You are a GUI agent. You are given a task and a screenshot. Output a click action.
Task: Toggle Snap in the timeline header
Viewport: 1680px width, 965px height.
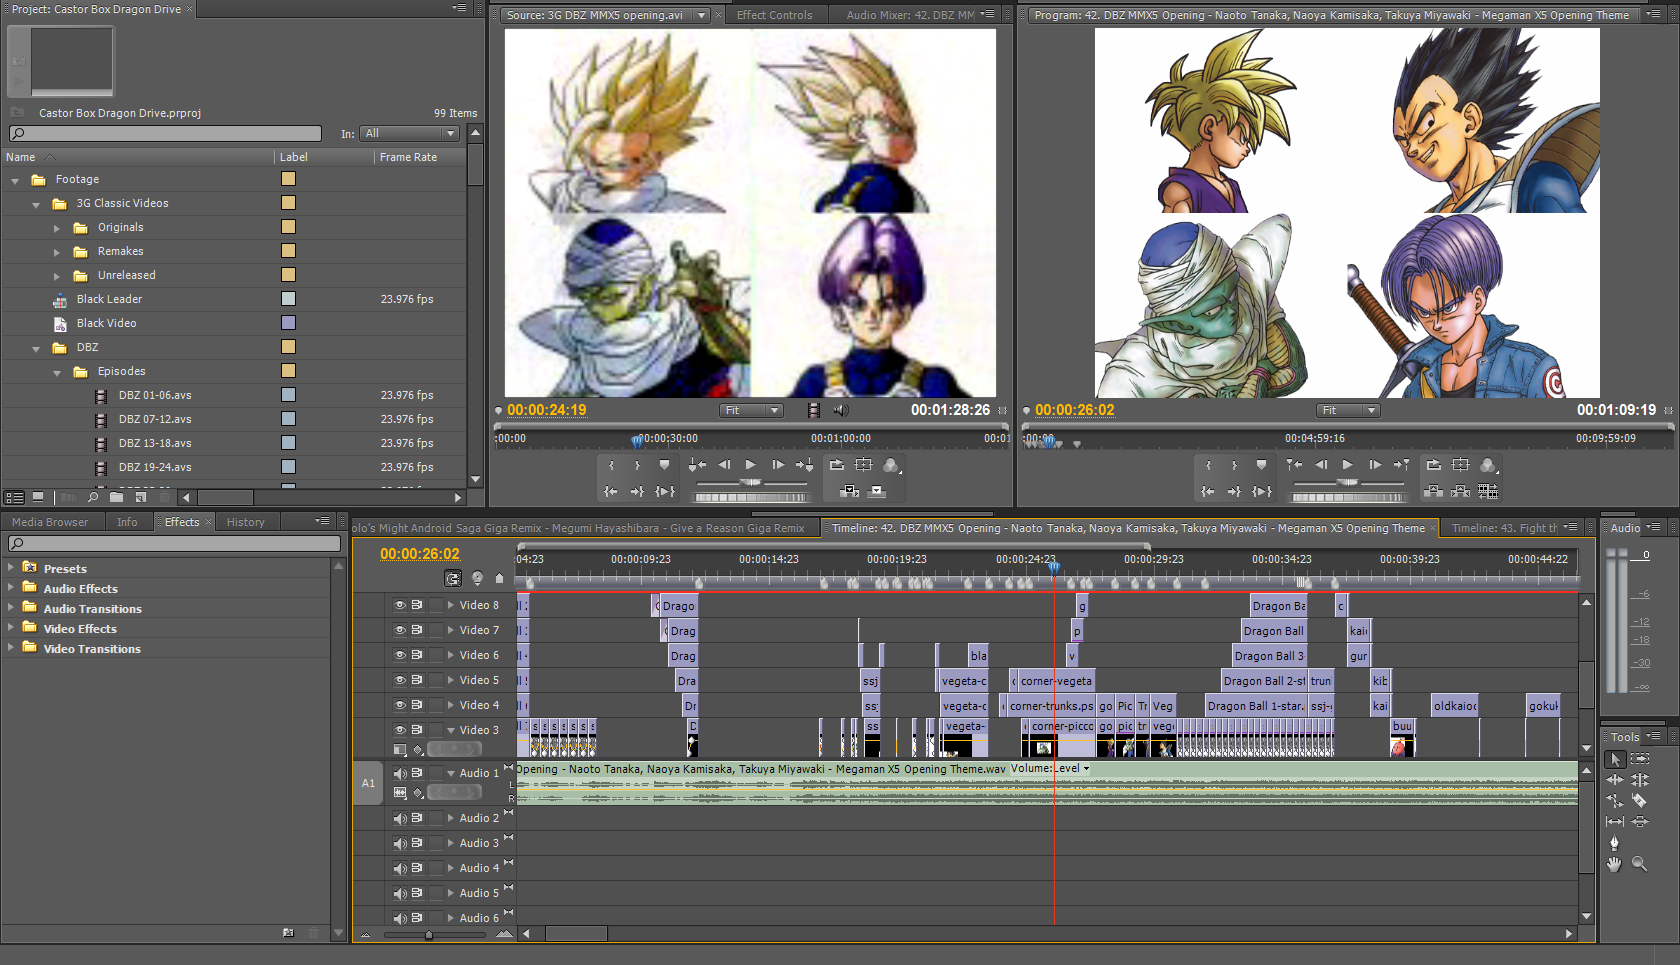click(x=453, y=578)
